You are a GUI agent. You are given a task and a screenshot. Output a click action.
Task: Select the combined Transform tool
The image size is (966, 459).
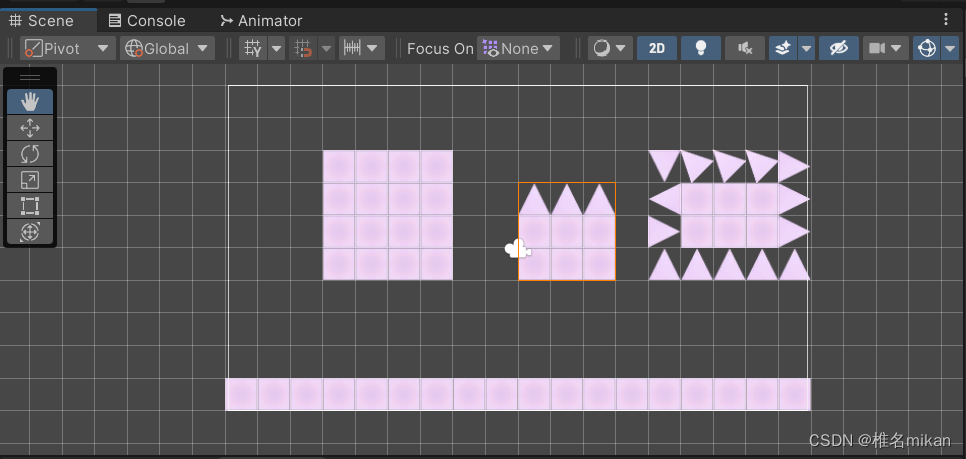tap(30, 232)
